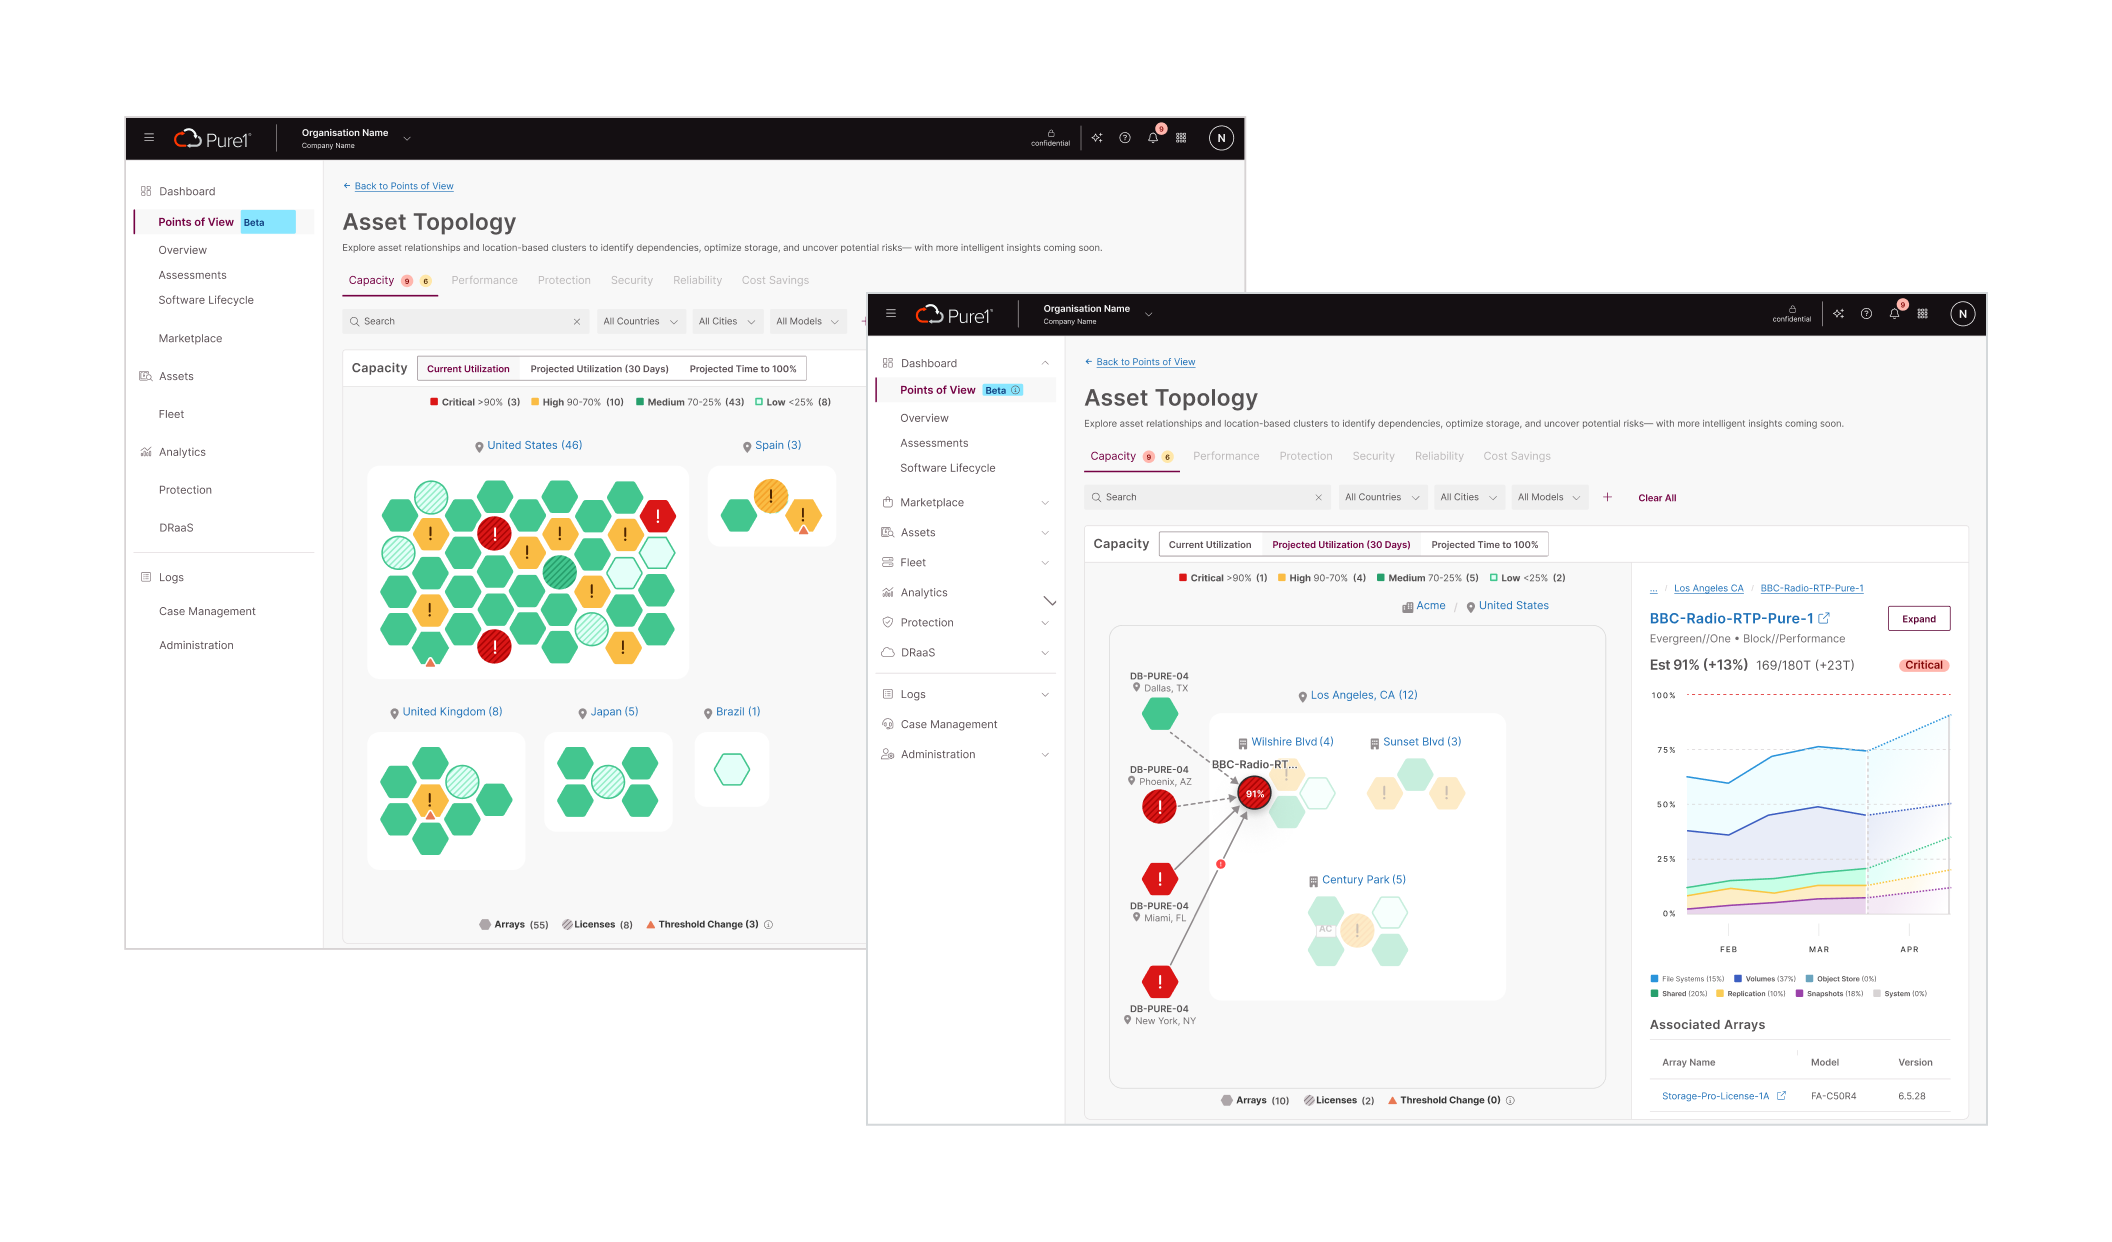Click the critical 91% hexagon node

pos(1253,794)
